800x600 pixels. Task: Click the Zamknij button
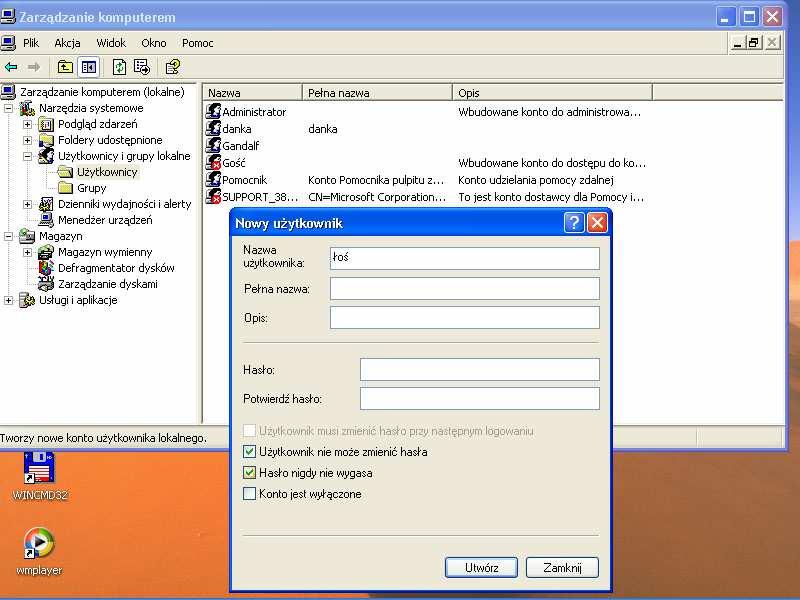[562, 567]
